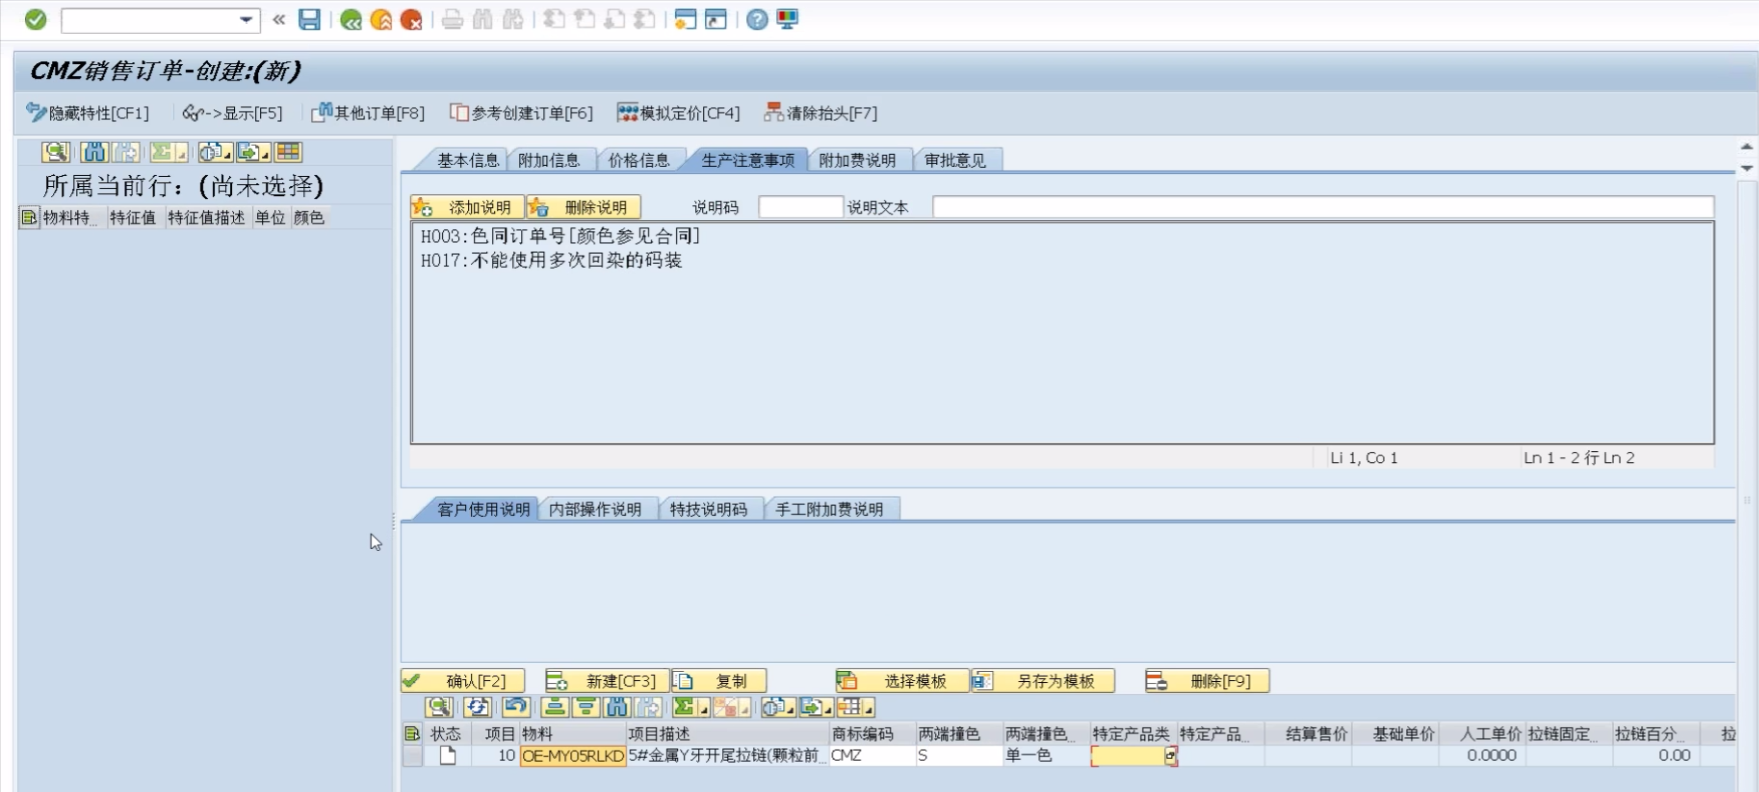Click 确认[F2] button
The image size is (1759, 792).
[x=463, y=681]
